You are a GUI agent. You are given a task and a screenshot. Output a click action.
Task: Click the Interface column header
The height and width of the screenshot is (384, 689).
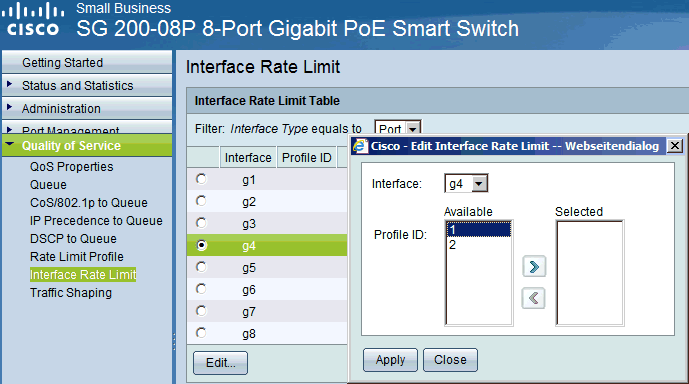(248, 158)
